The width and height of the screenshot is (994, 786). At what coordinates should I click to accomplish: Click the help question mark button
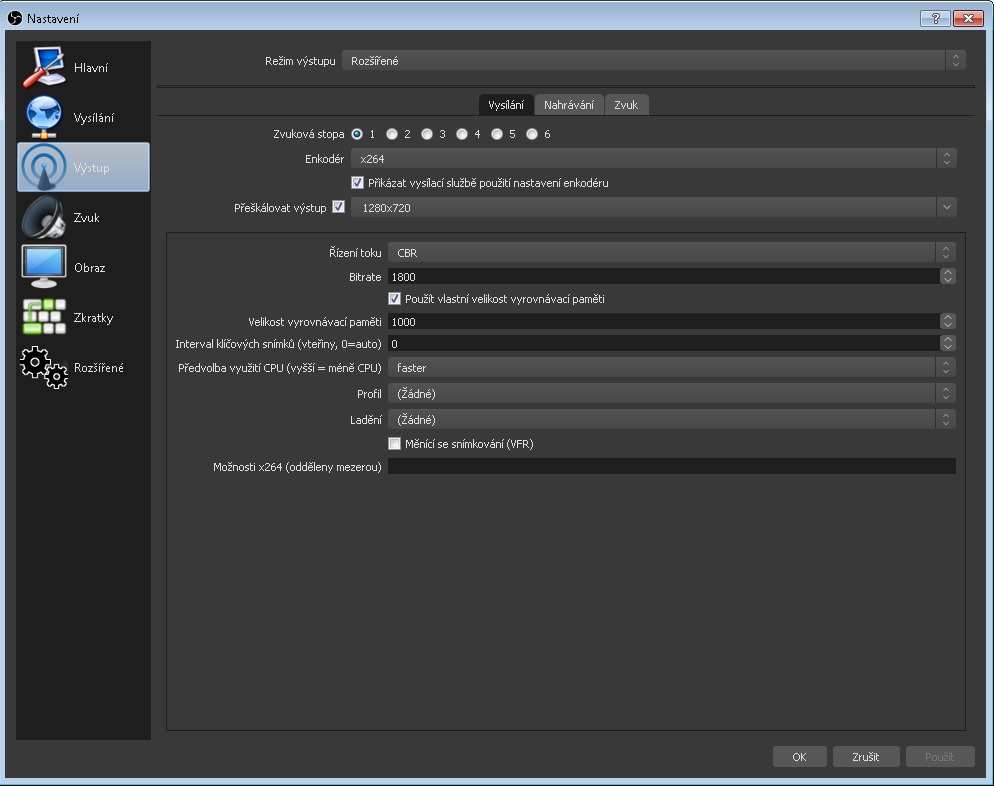click(x=935, y=18)
